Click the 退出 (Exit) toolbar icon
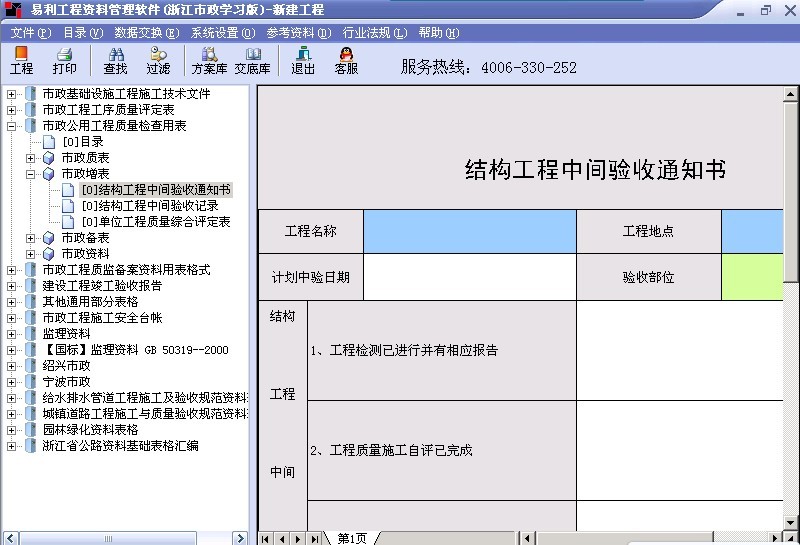 (303, 60)
